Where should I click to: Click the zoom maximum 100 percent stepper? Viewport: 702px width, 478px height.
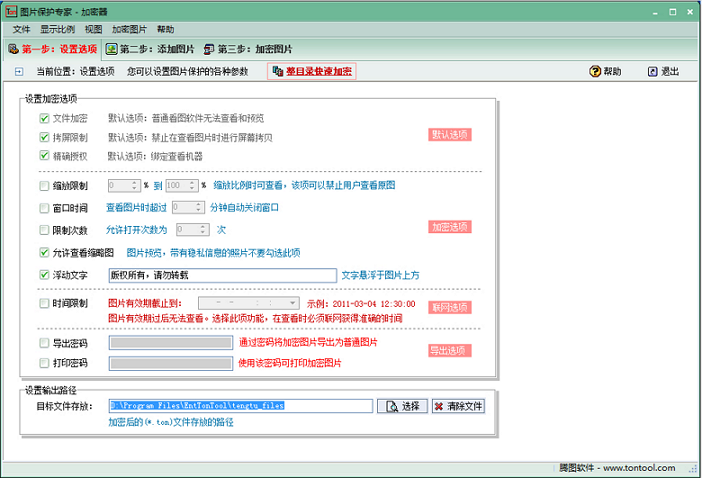click(192, 185)
